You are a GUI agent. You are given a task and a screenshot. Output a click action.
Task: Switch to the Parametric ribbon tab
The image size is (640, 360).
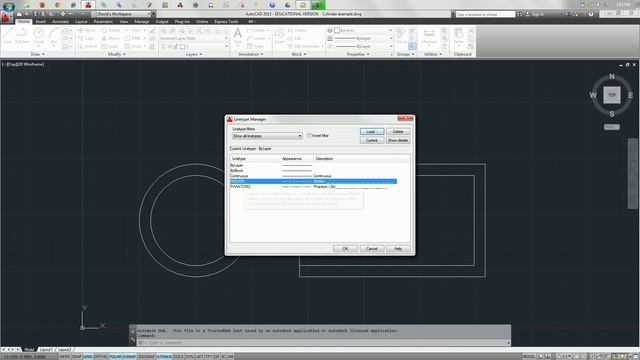point(103,21)
